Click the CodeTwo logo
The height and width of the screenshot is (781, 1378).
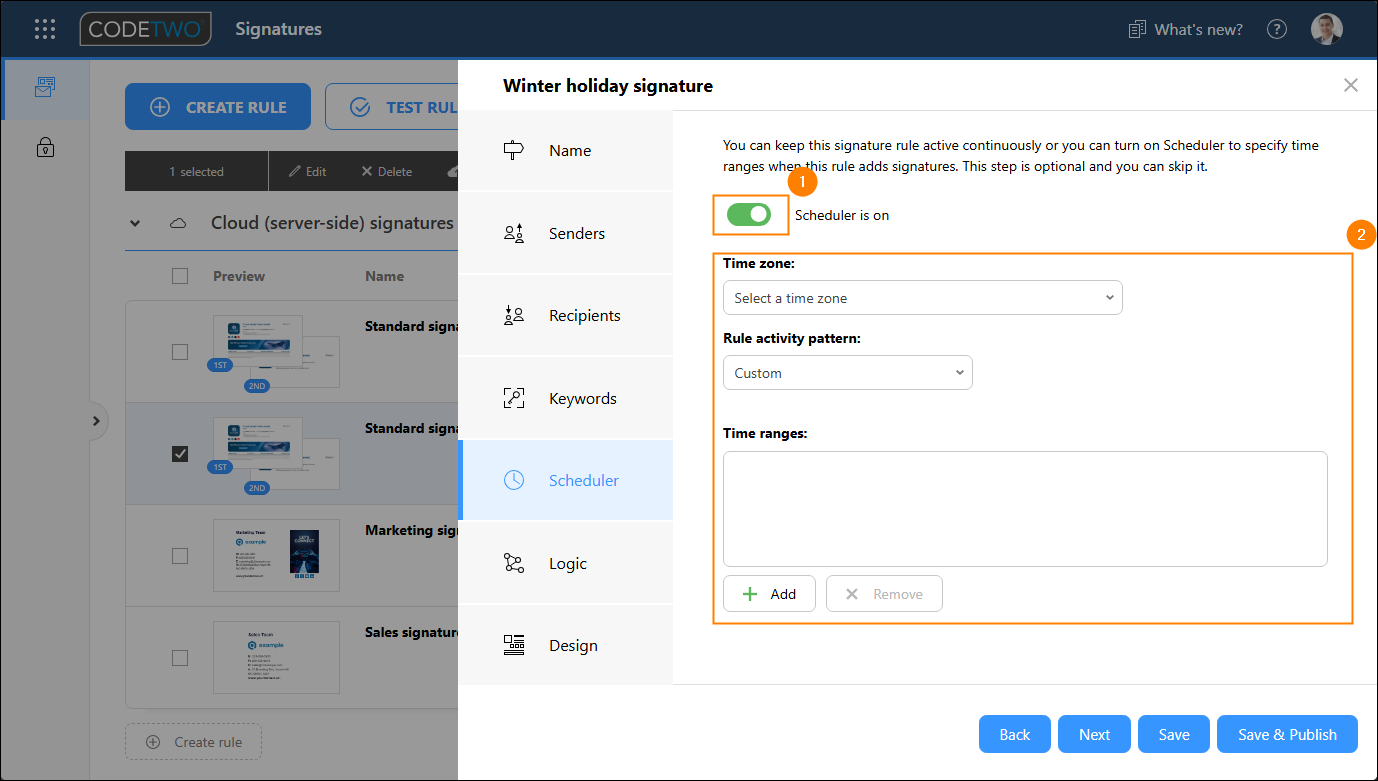146,29
